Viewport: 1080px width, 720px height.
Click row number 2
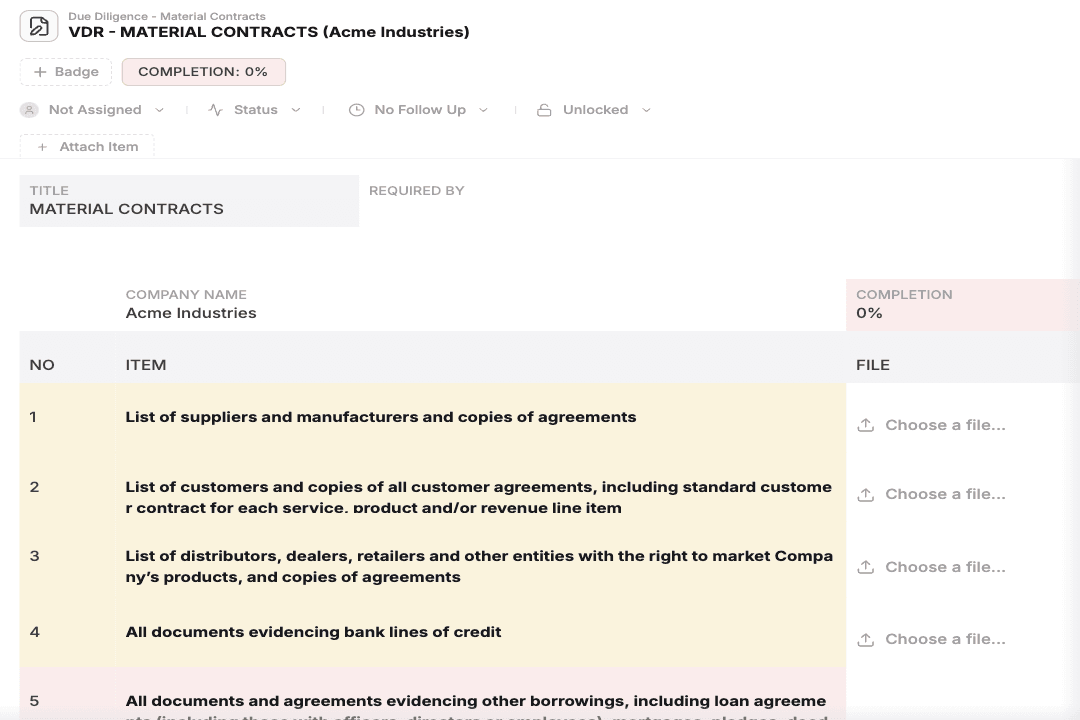point(34,487)
